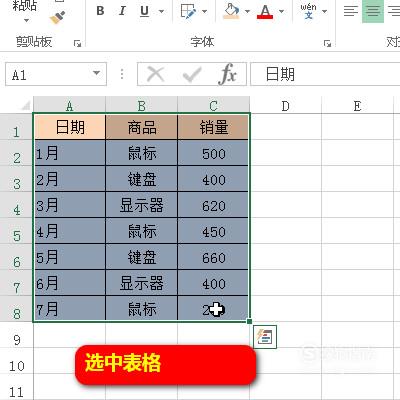Open fill color dropdown arrow
This screenshot has height=400, width=400.
[x=247, y=11]
